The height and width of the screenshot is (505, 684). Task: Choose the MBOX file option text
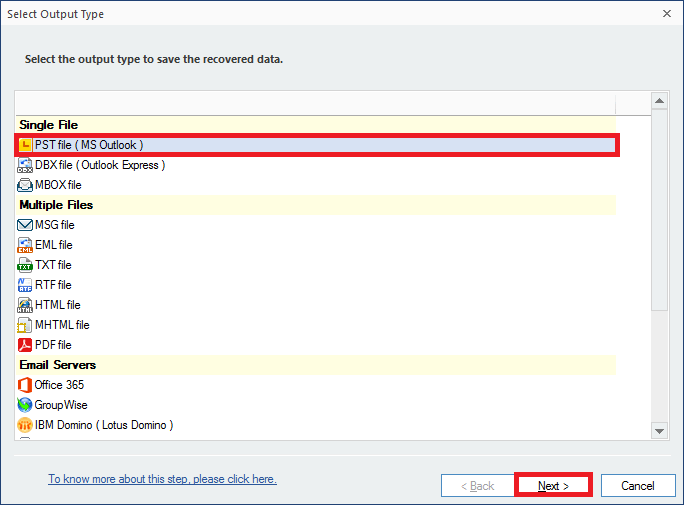click(58, 185)
